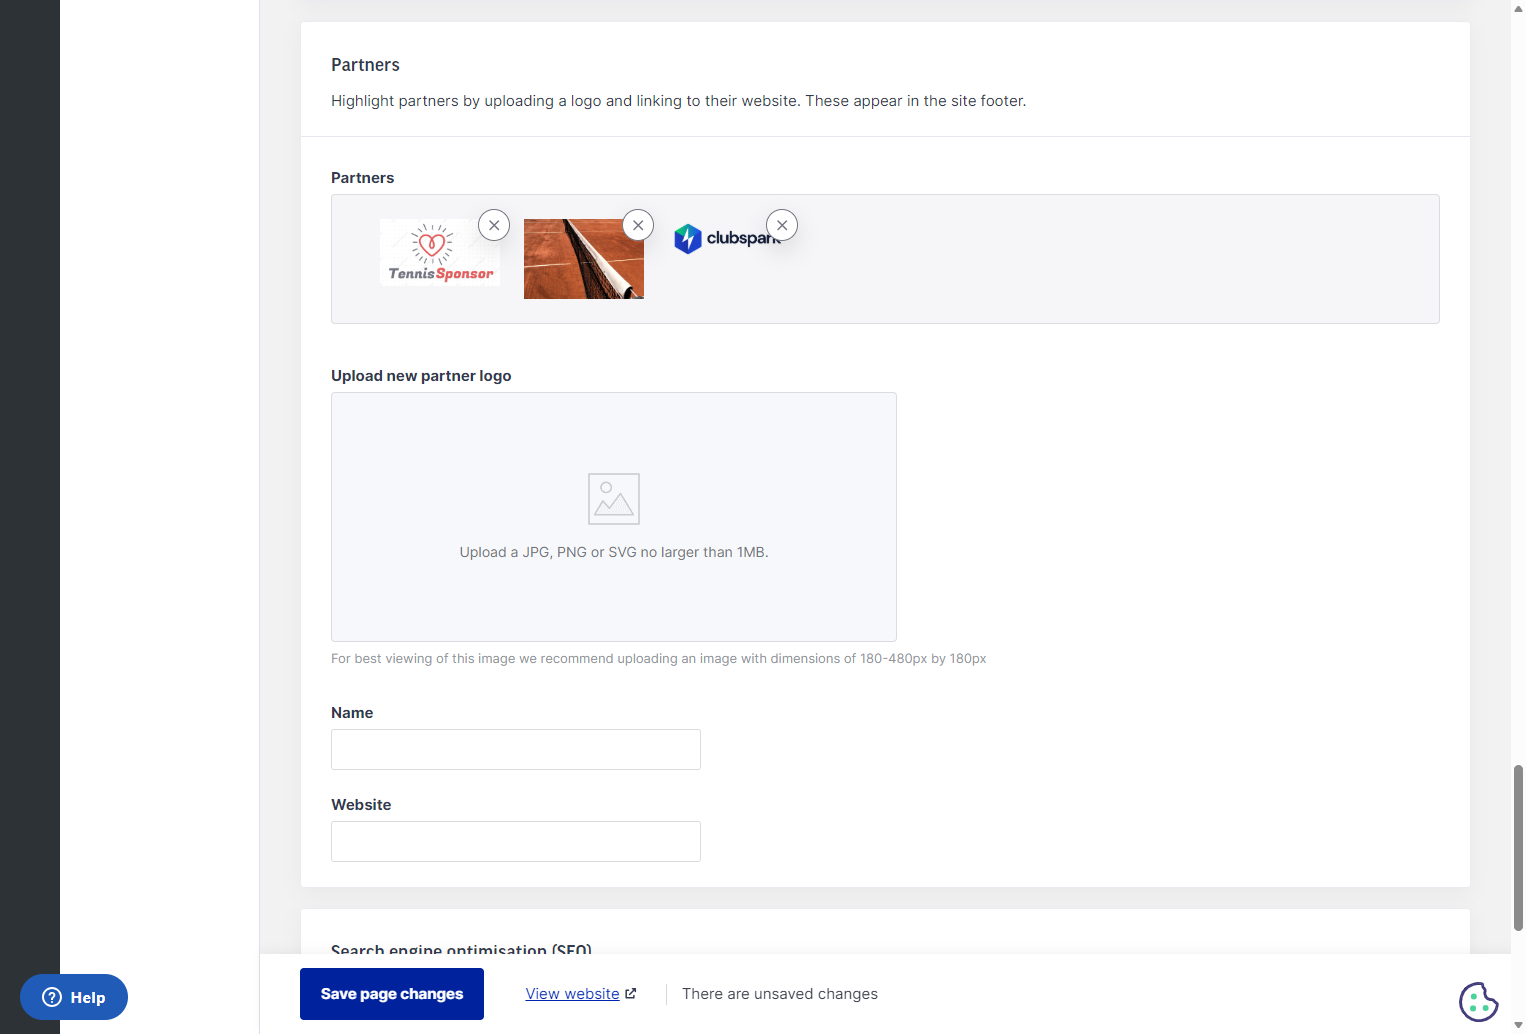Screen dimensions: 1526x1034
Task: Open the Help widget
Action: point(74,997)
